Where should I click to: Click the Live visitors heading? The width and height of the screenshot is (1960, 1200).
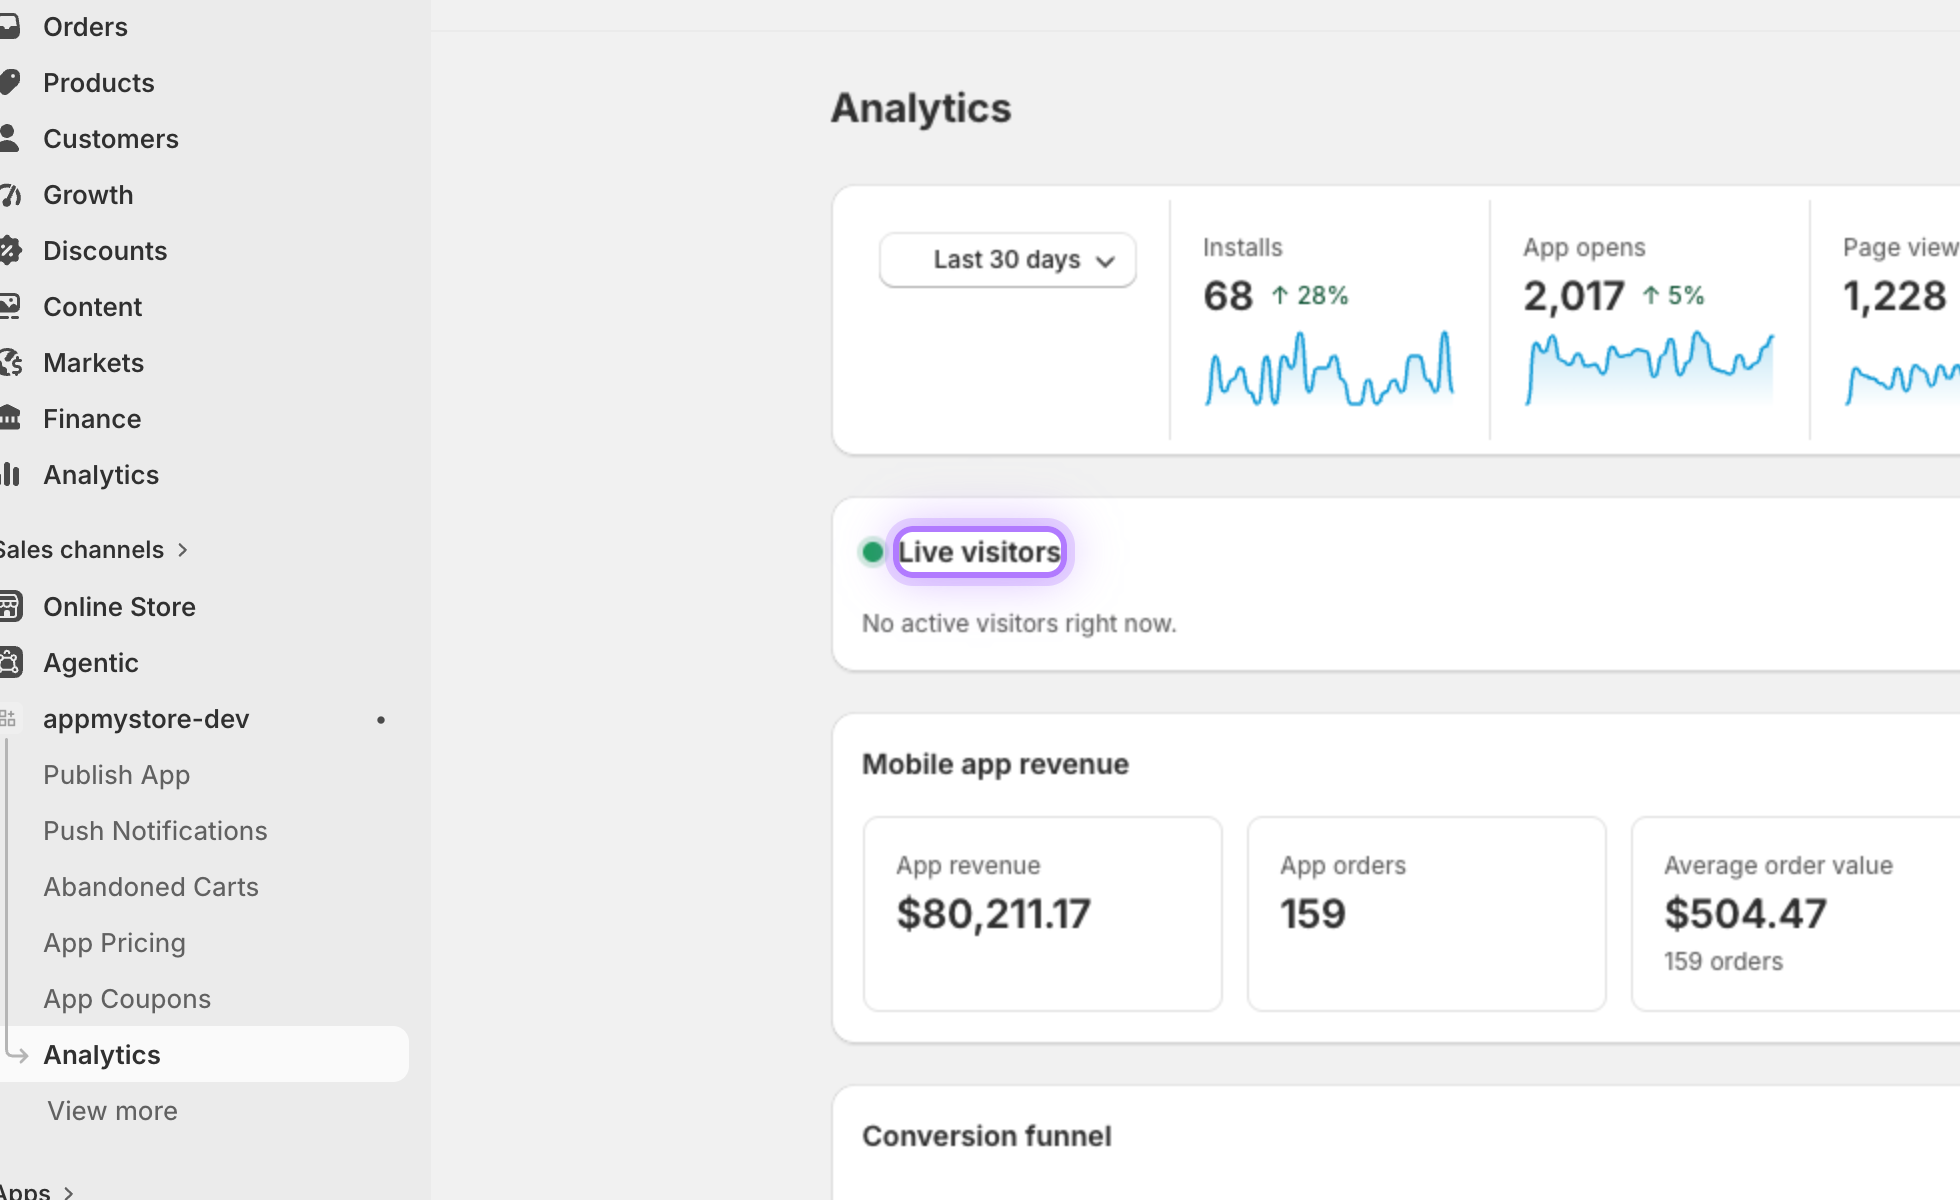coord(979,552)
